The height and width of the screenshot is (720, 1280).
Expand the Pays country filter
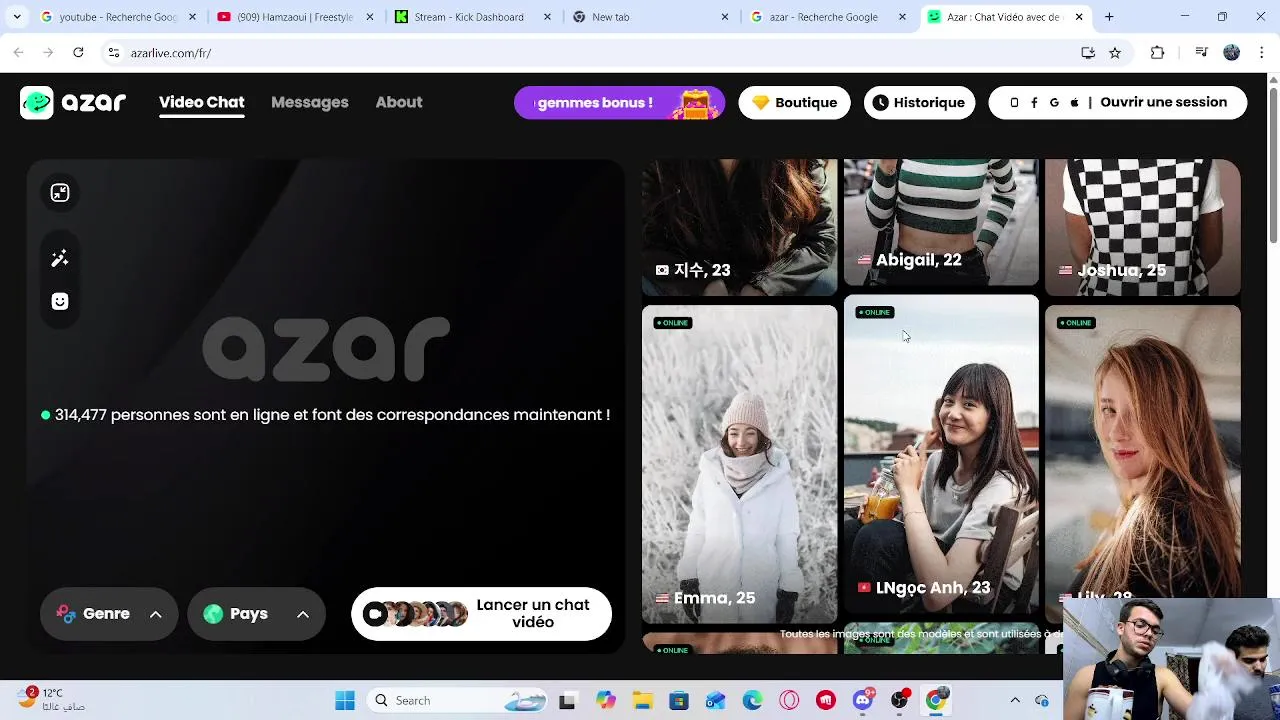tap(256, 614)
